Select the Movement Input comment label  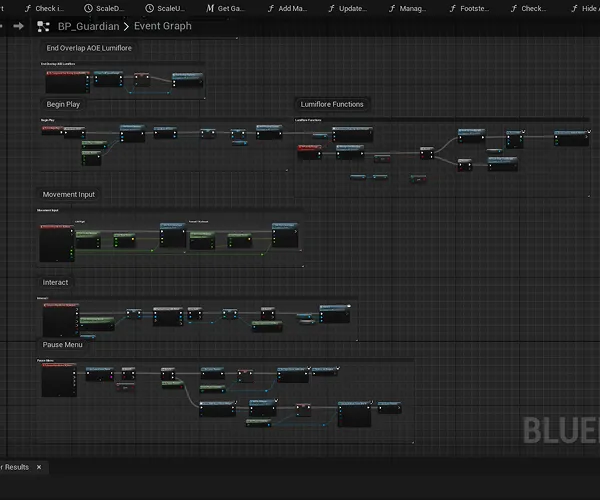pos(71,194)
